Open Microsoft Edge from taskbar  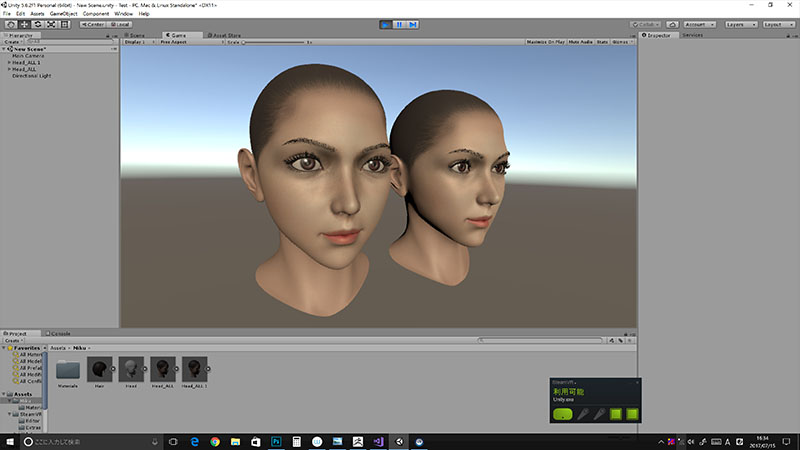click(x=194, y=442)
